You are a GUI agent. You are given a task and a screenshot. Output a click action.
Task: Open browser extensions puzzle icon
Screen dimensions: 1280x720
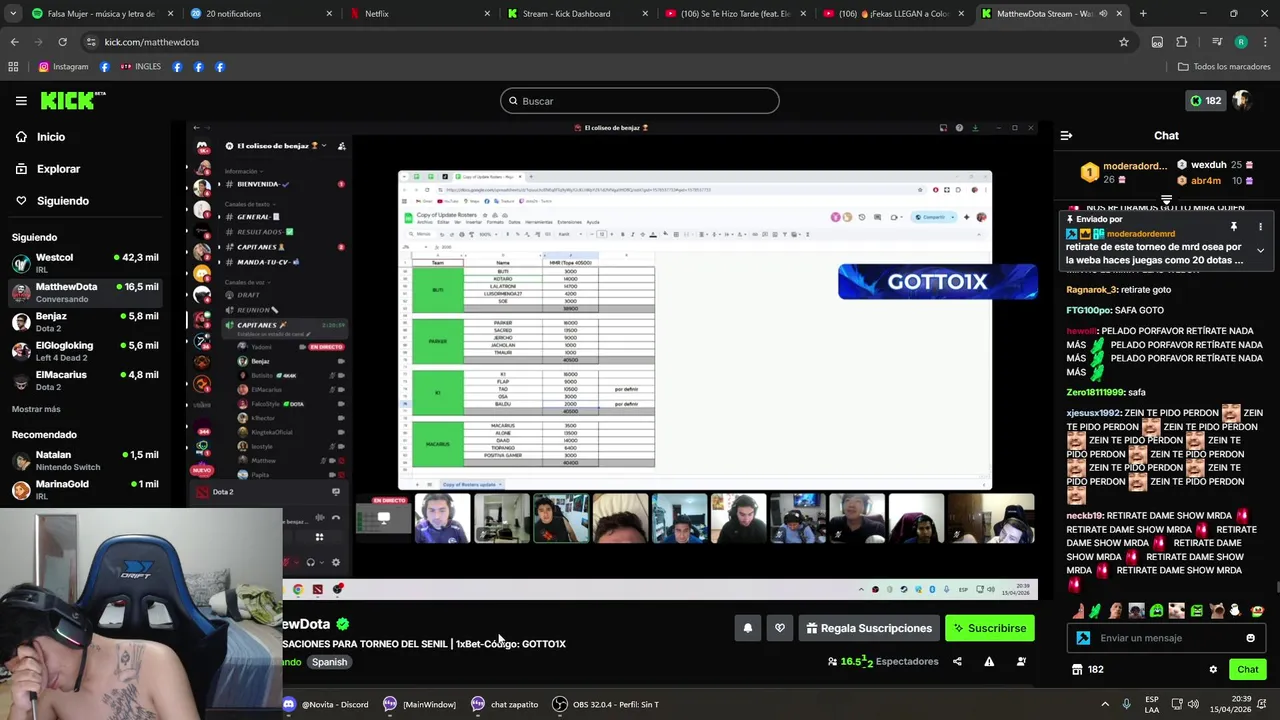[1182, 42]
